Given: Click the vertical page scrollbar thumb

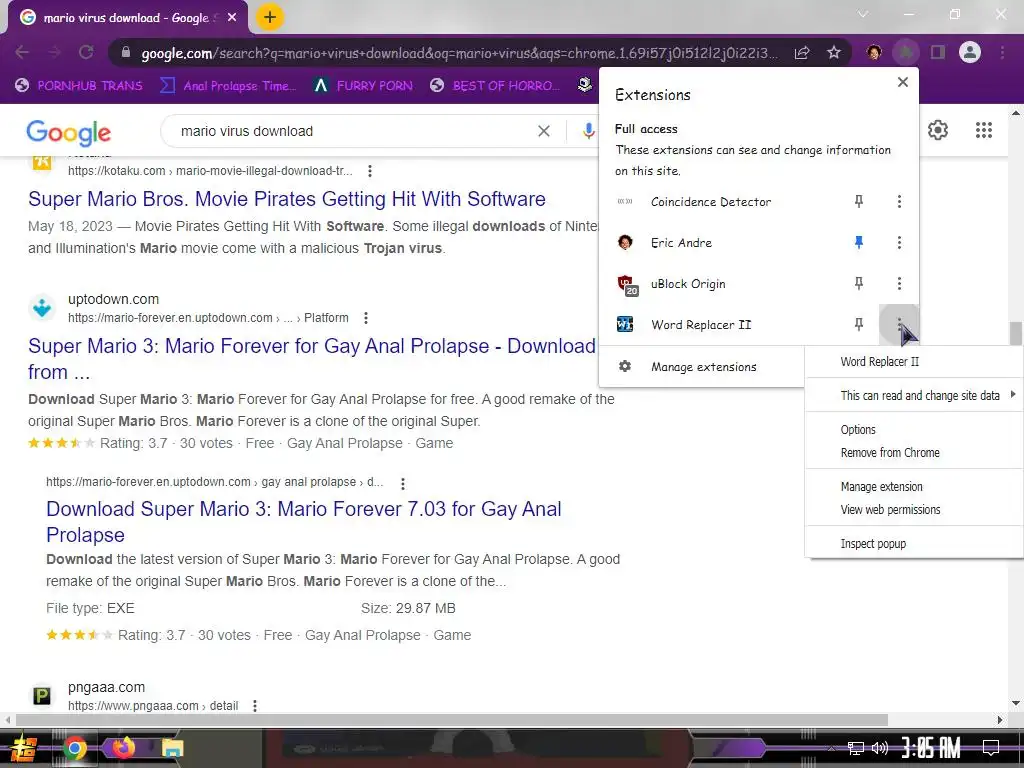Looking at the screenshot, I should (1016, 333).
